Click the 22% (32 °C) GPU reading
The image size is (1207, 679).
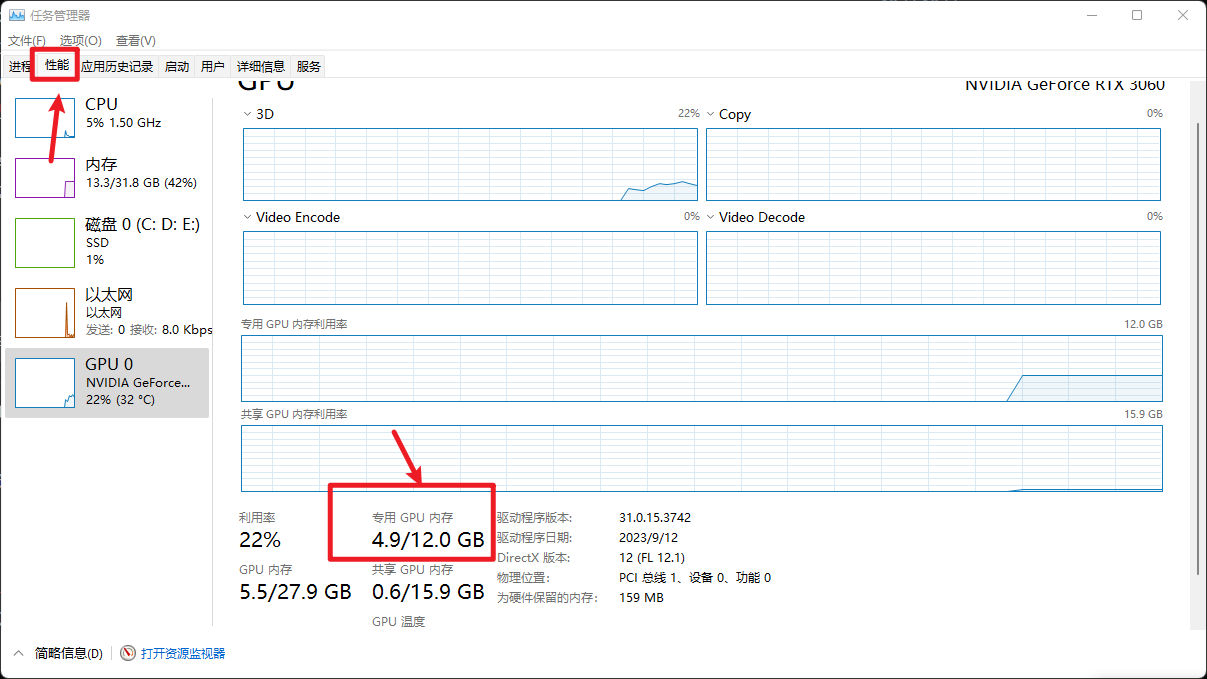[120, 400]
